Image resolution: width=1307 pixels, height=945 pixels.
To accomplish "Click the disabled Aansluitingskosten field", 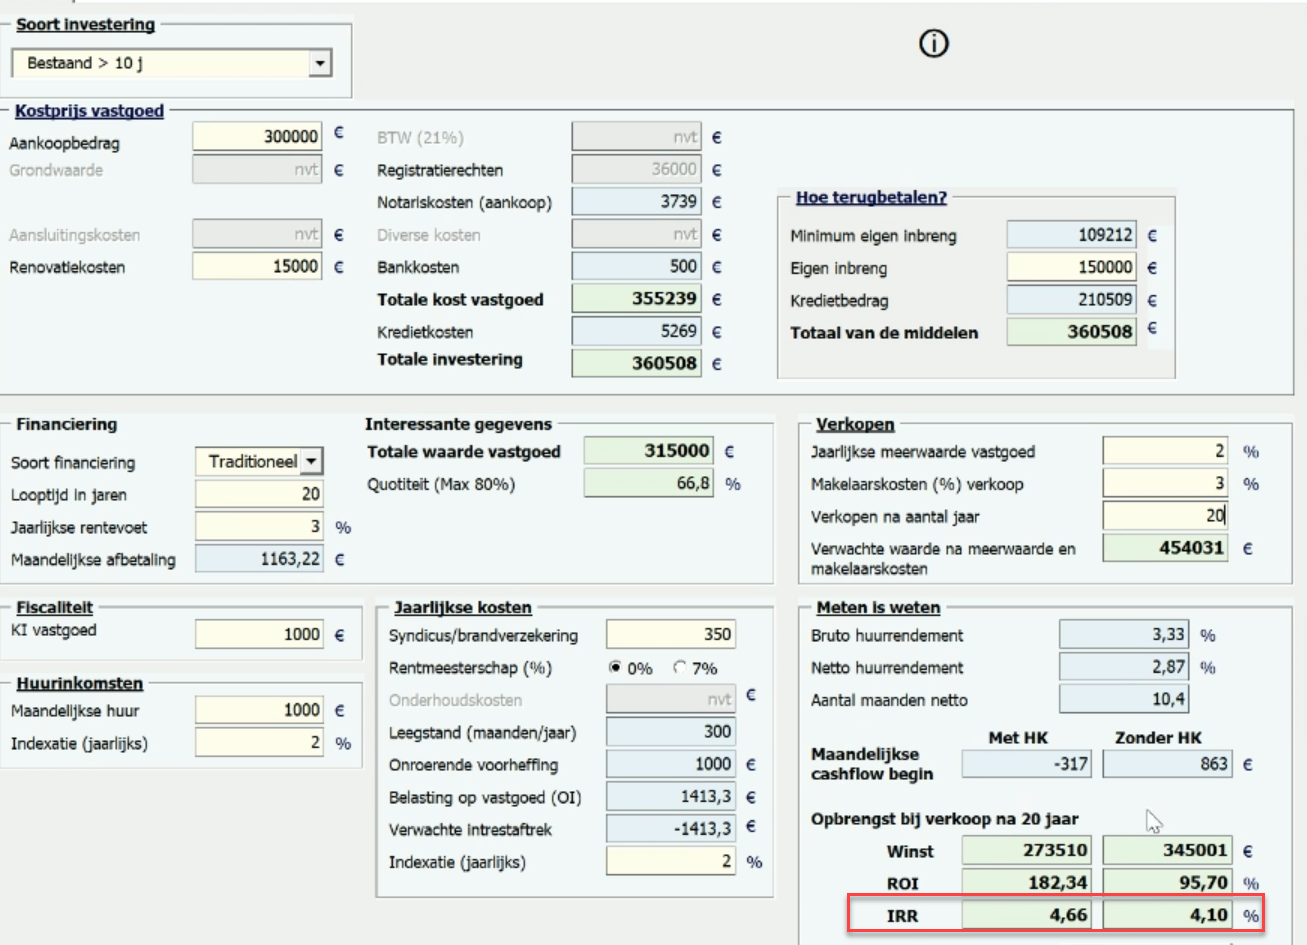I will point(257,234).
